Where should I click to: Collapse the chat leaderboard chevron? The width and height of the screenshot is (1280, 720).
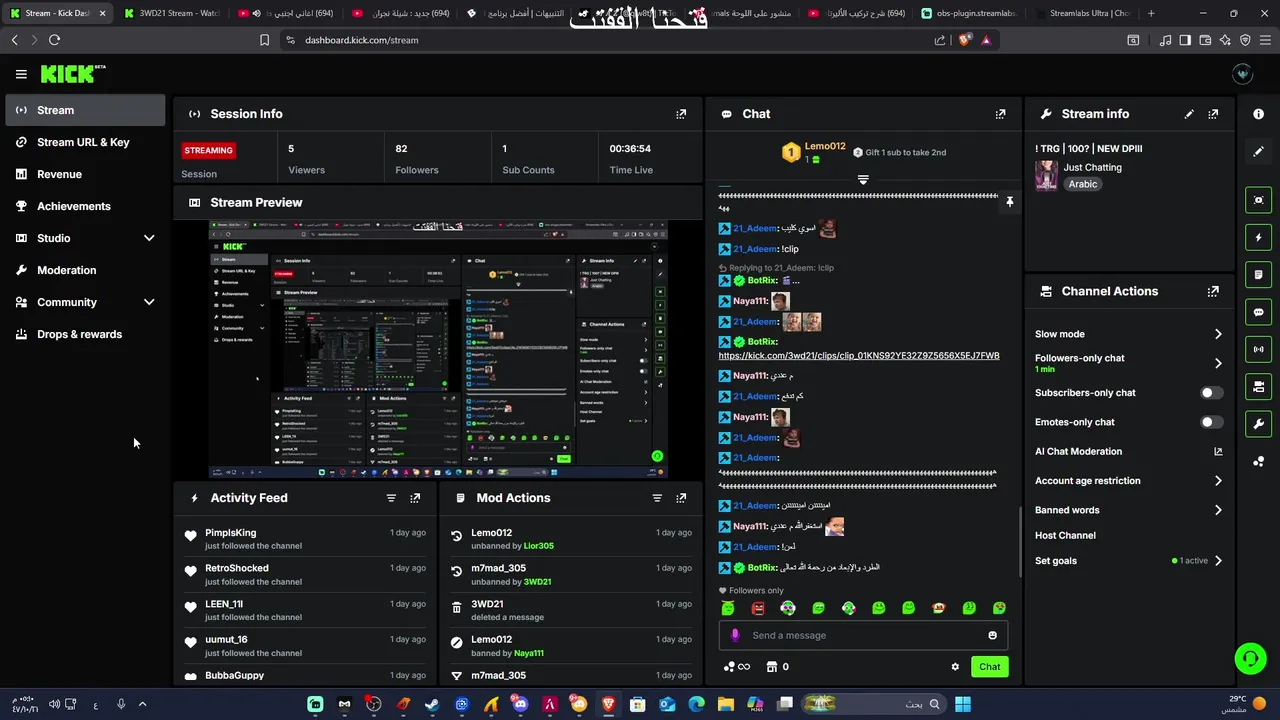click(x=863, y=180)
